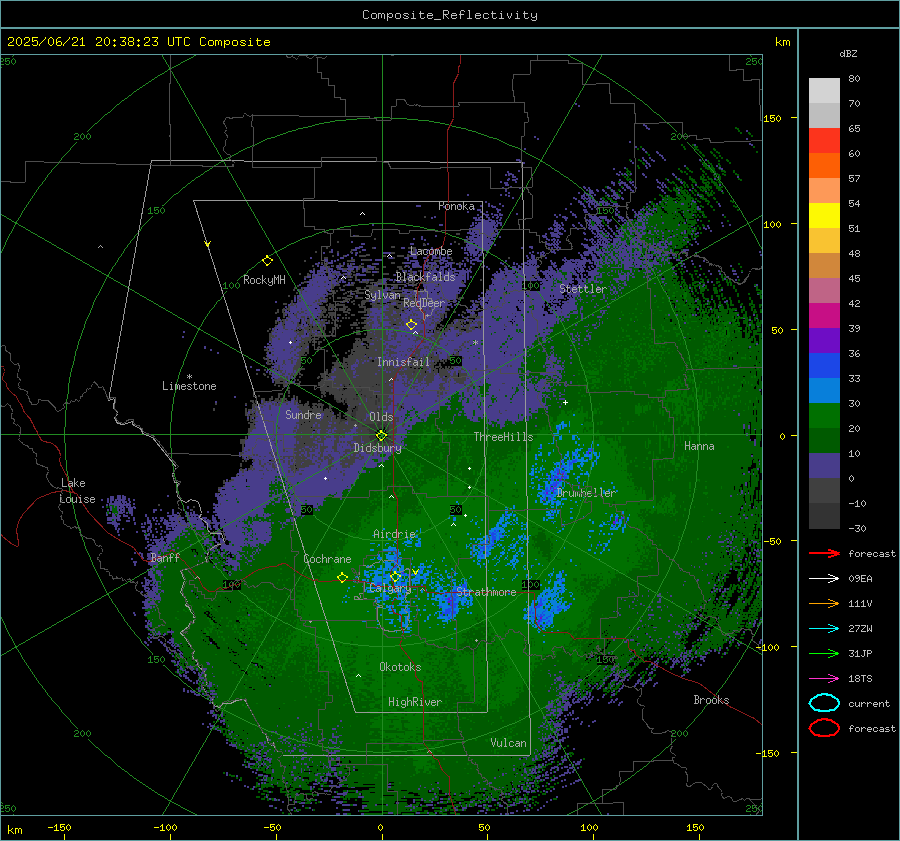This screenshot has width=900, height=841.
Task: Click the Airdrie town label
Action: coord(394,534)
